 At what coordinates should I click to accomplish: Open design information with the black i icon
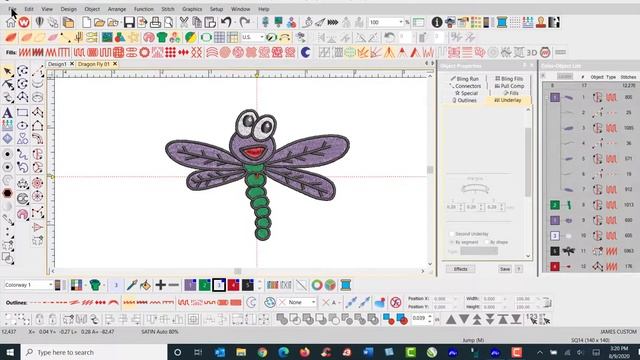tap(437, 22)
